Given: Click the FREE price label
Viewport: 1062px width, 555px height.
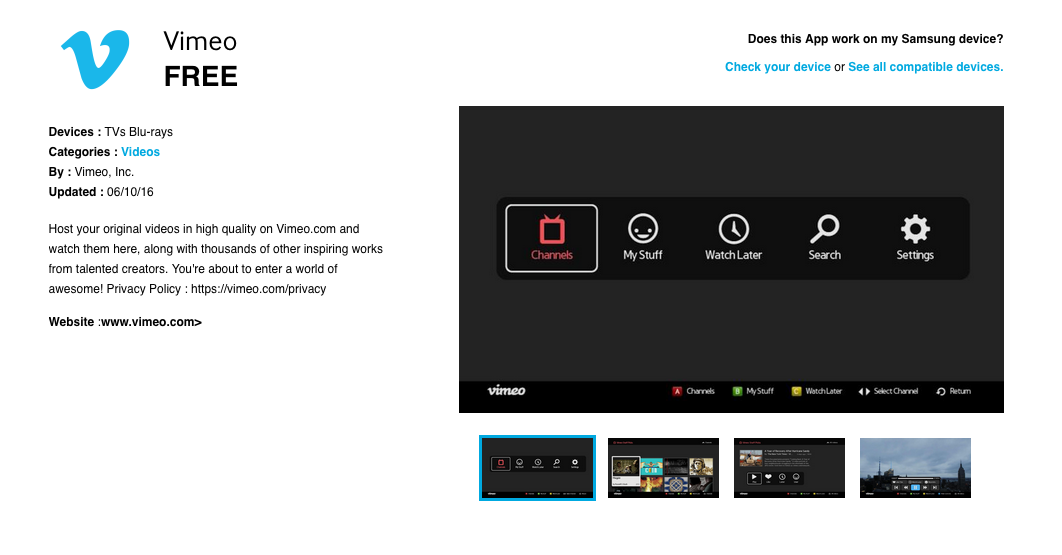Looking at the screenshot, I should coord(200,77).
